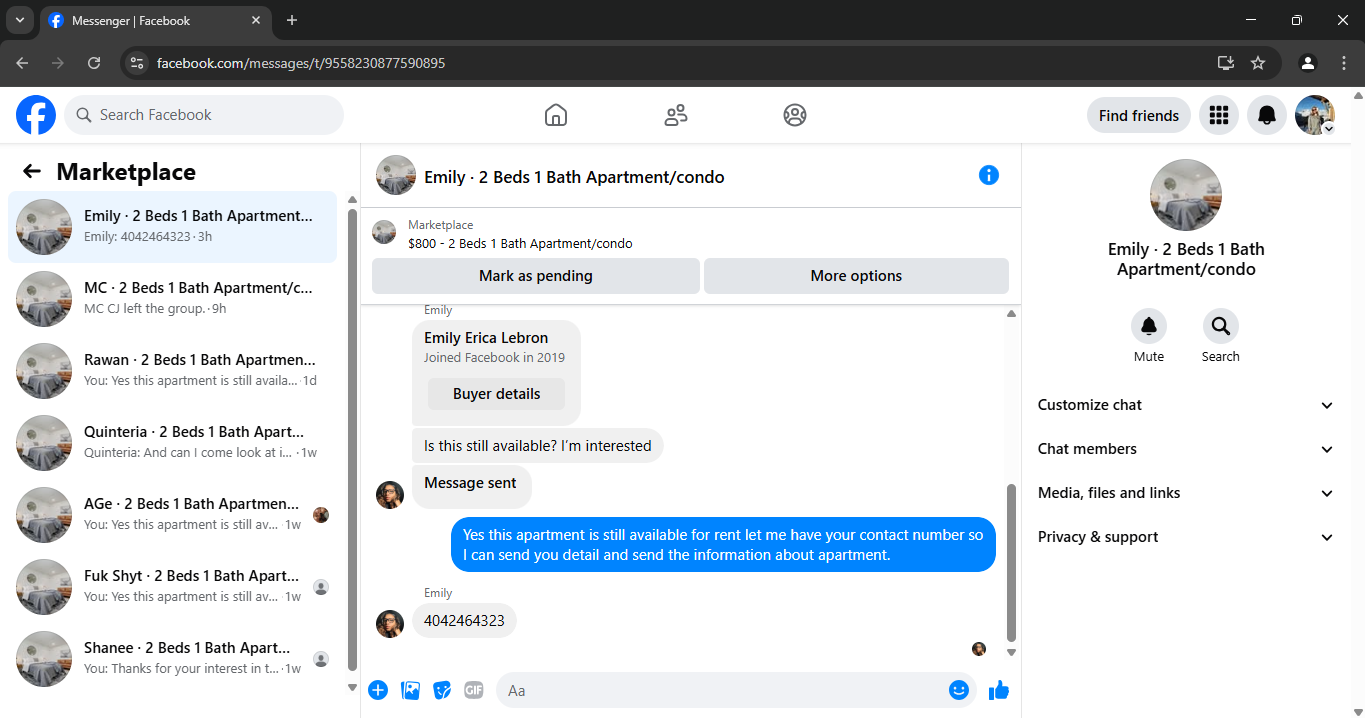Select the MC conversation in list
This screenshot has height=718, width=1365.
[x=172, y=299]
